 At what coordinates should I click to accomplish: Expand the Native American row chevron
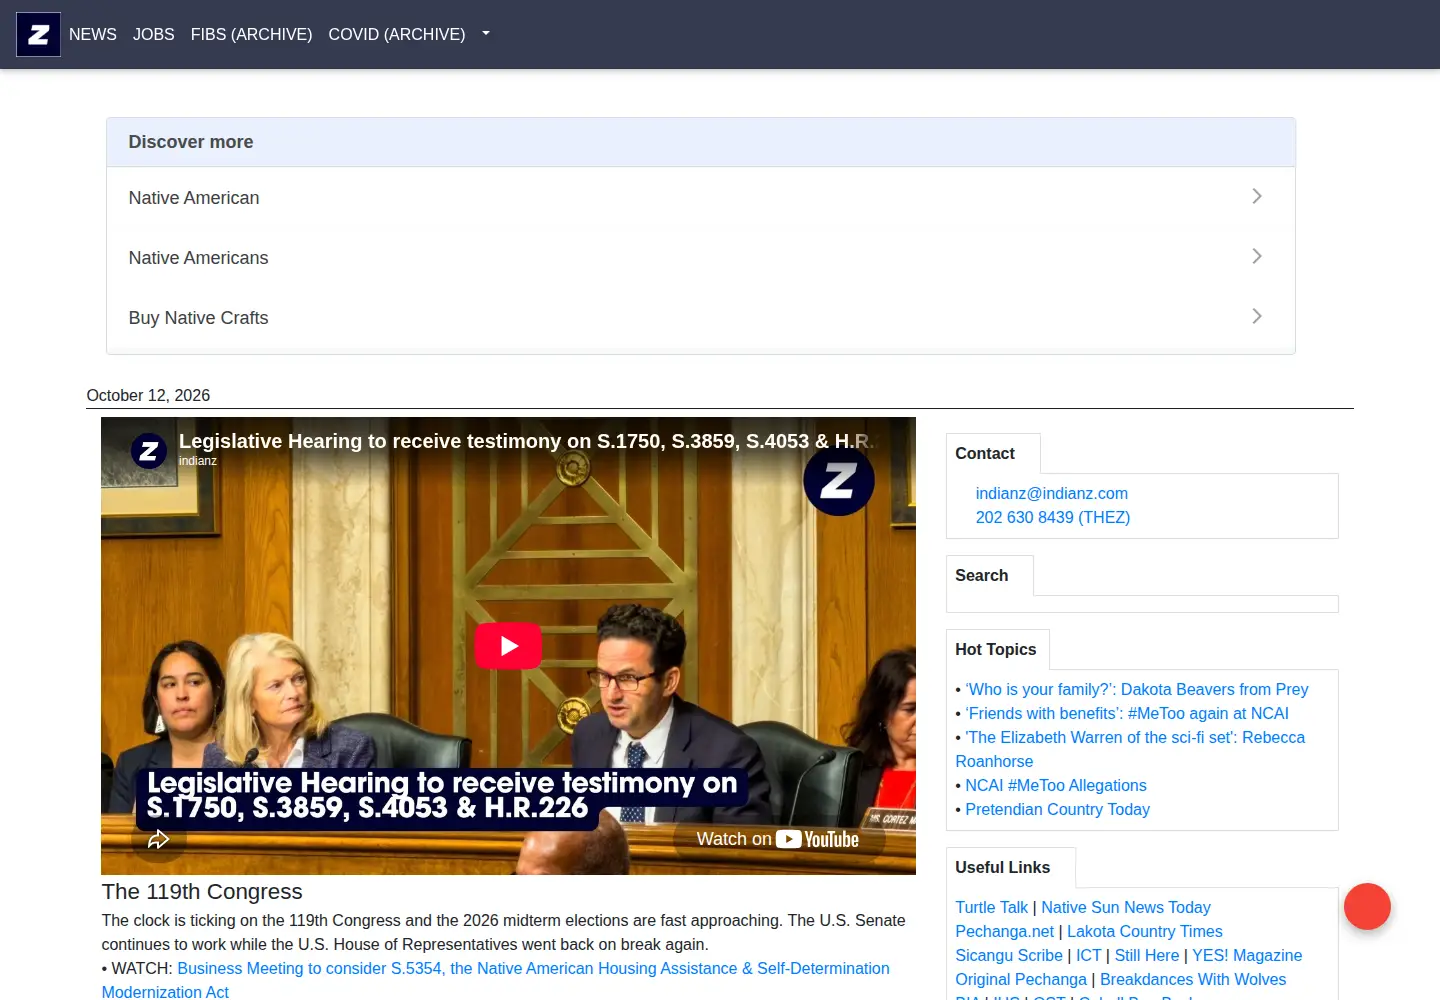tap(1257, 197)
